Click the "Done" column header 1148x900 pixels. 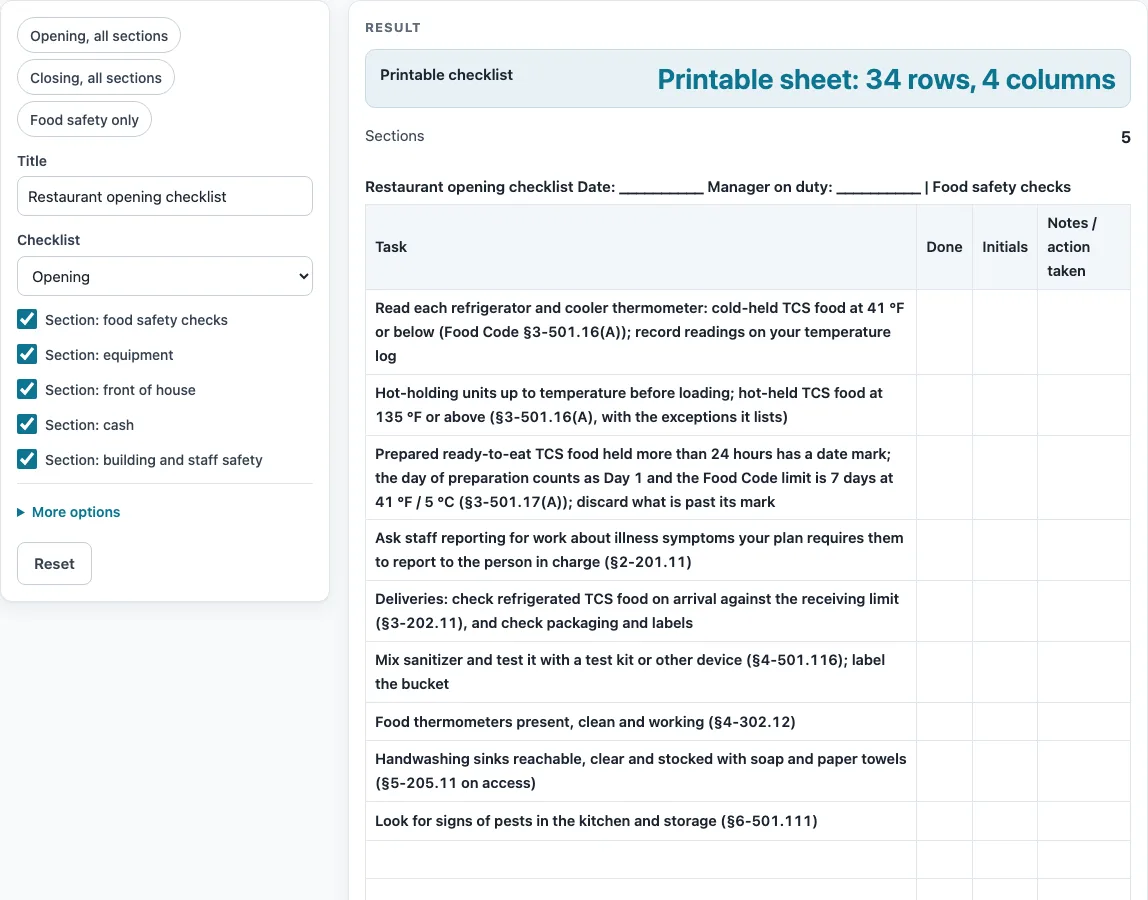point(944,247)
